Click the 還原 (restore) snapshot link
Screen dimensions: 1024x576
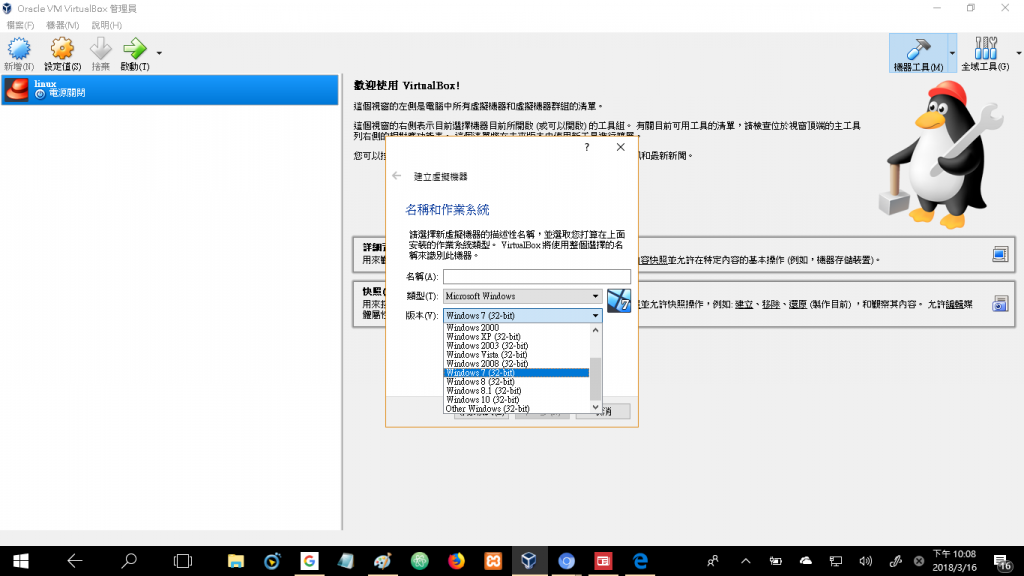click(x=797, y=304)
